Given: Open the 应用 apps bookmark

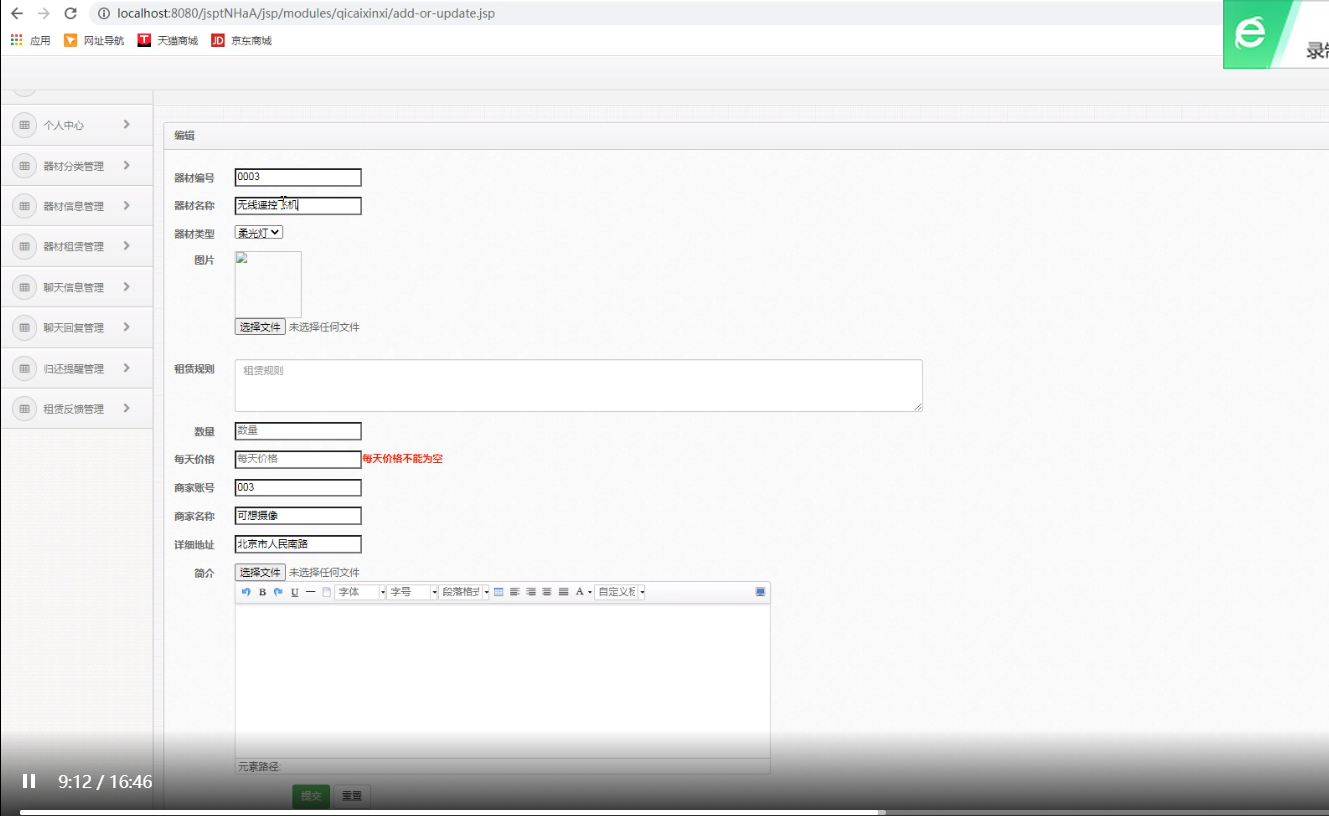Looking at the screenshot, I should [x=30, y=40].
